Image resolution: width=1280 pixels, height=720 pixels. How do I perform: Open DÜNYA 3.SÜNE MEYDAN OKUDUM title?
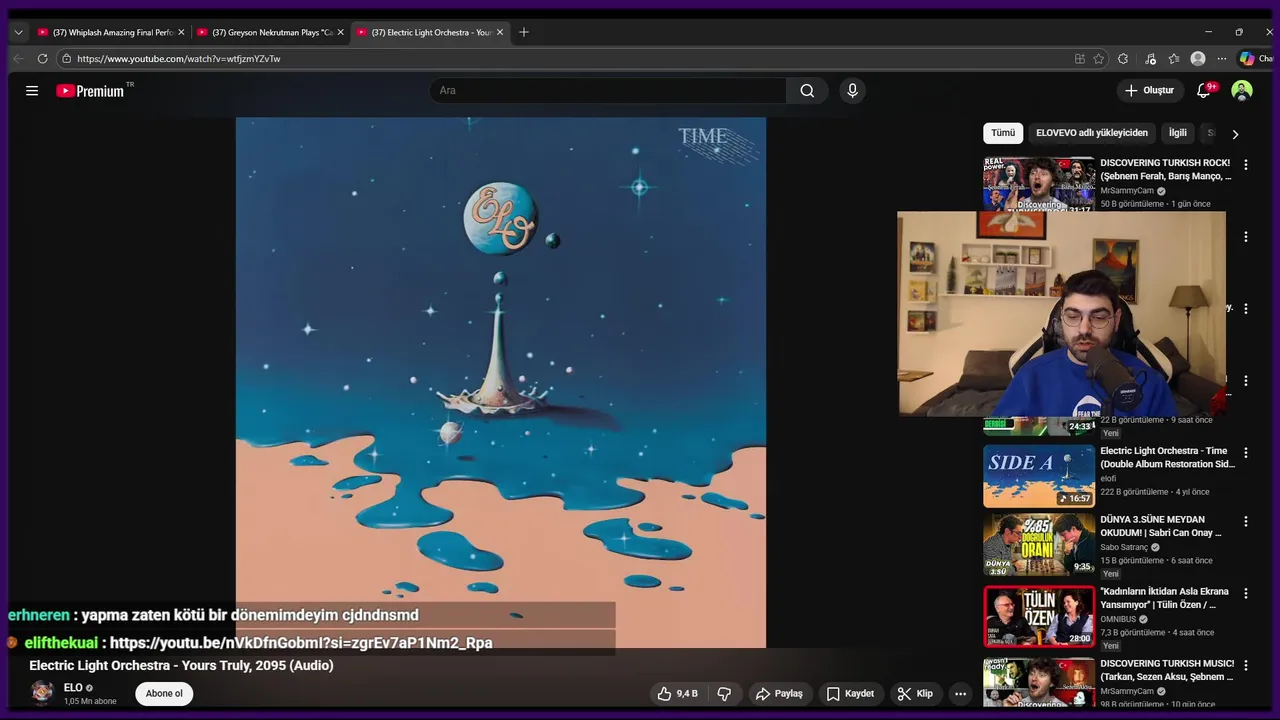pos(1161,526)
